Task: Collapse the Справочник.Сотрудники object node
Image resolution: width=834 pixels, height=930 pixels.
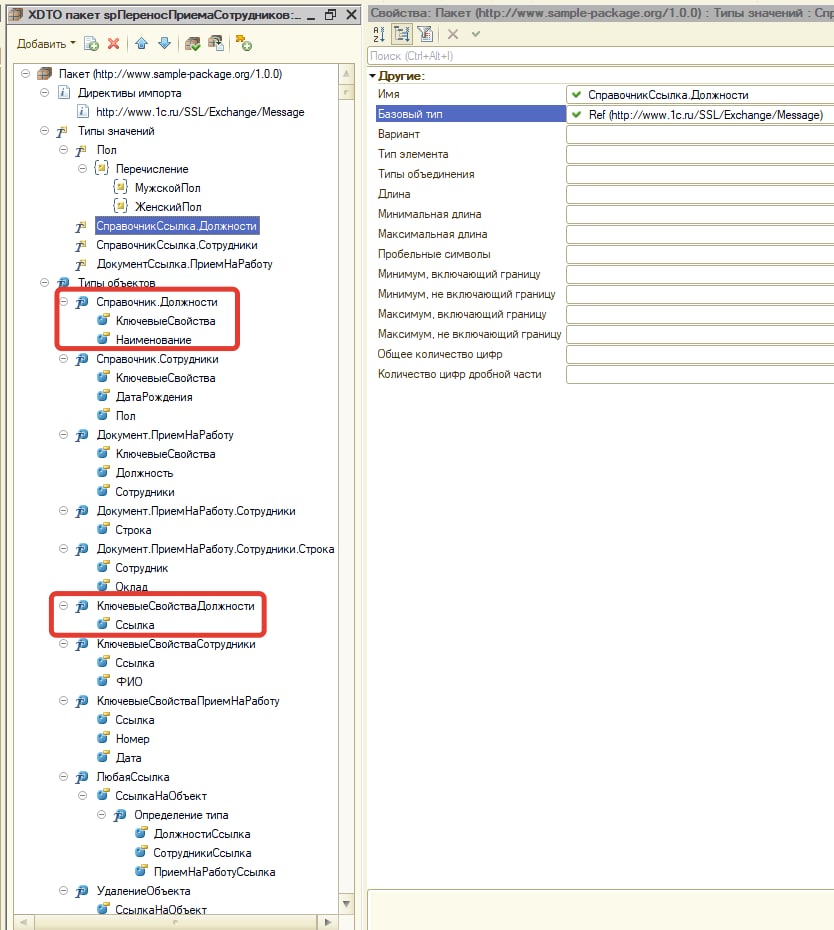Action: pos(63,359)
